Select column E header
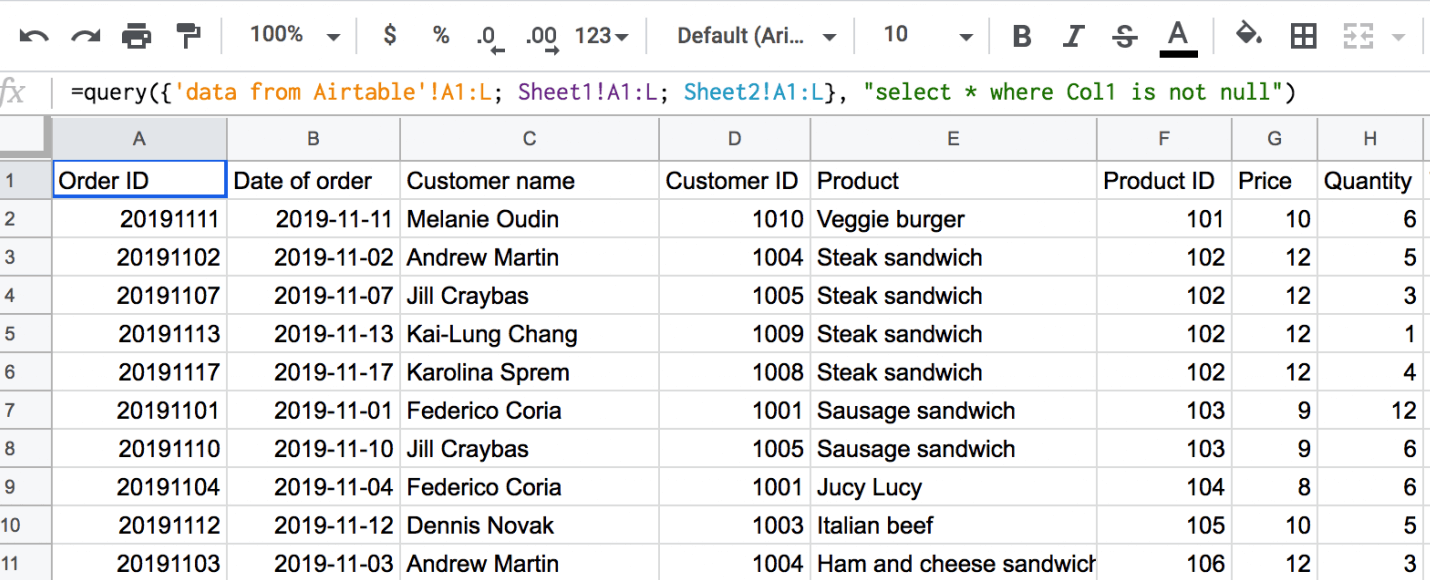The height and width of the screenshot is (580, 1430). pyautogui.click(x=953, y=139)
